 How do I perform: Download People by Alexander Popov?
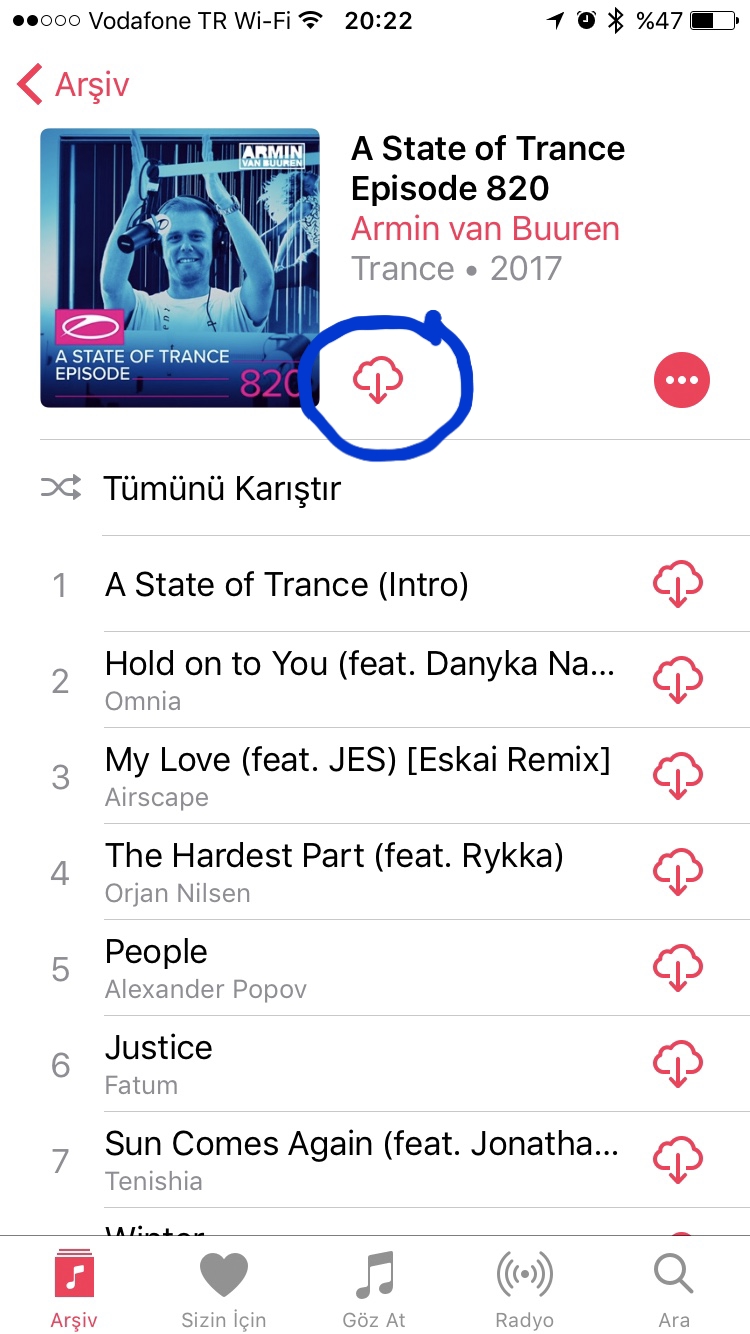click(x=678, y=968)
